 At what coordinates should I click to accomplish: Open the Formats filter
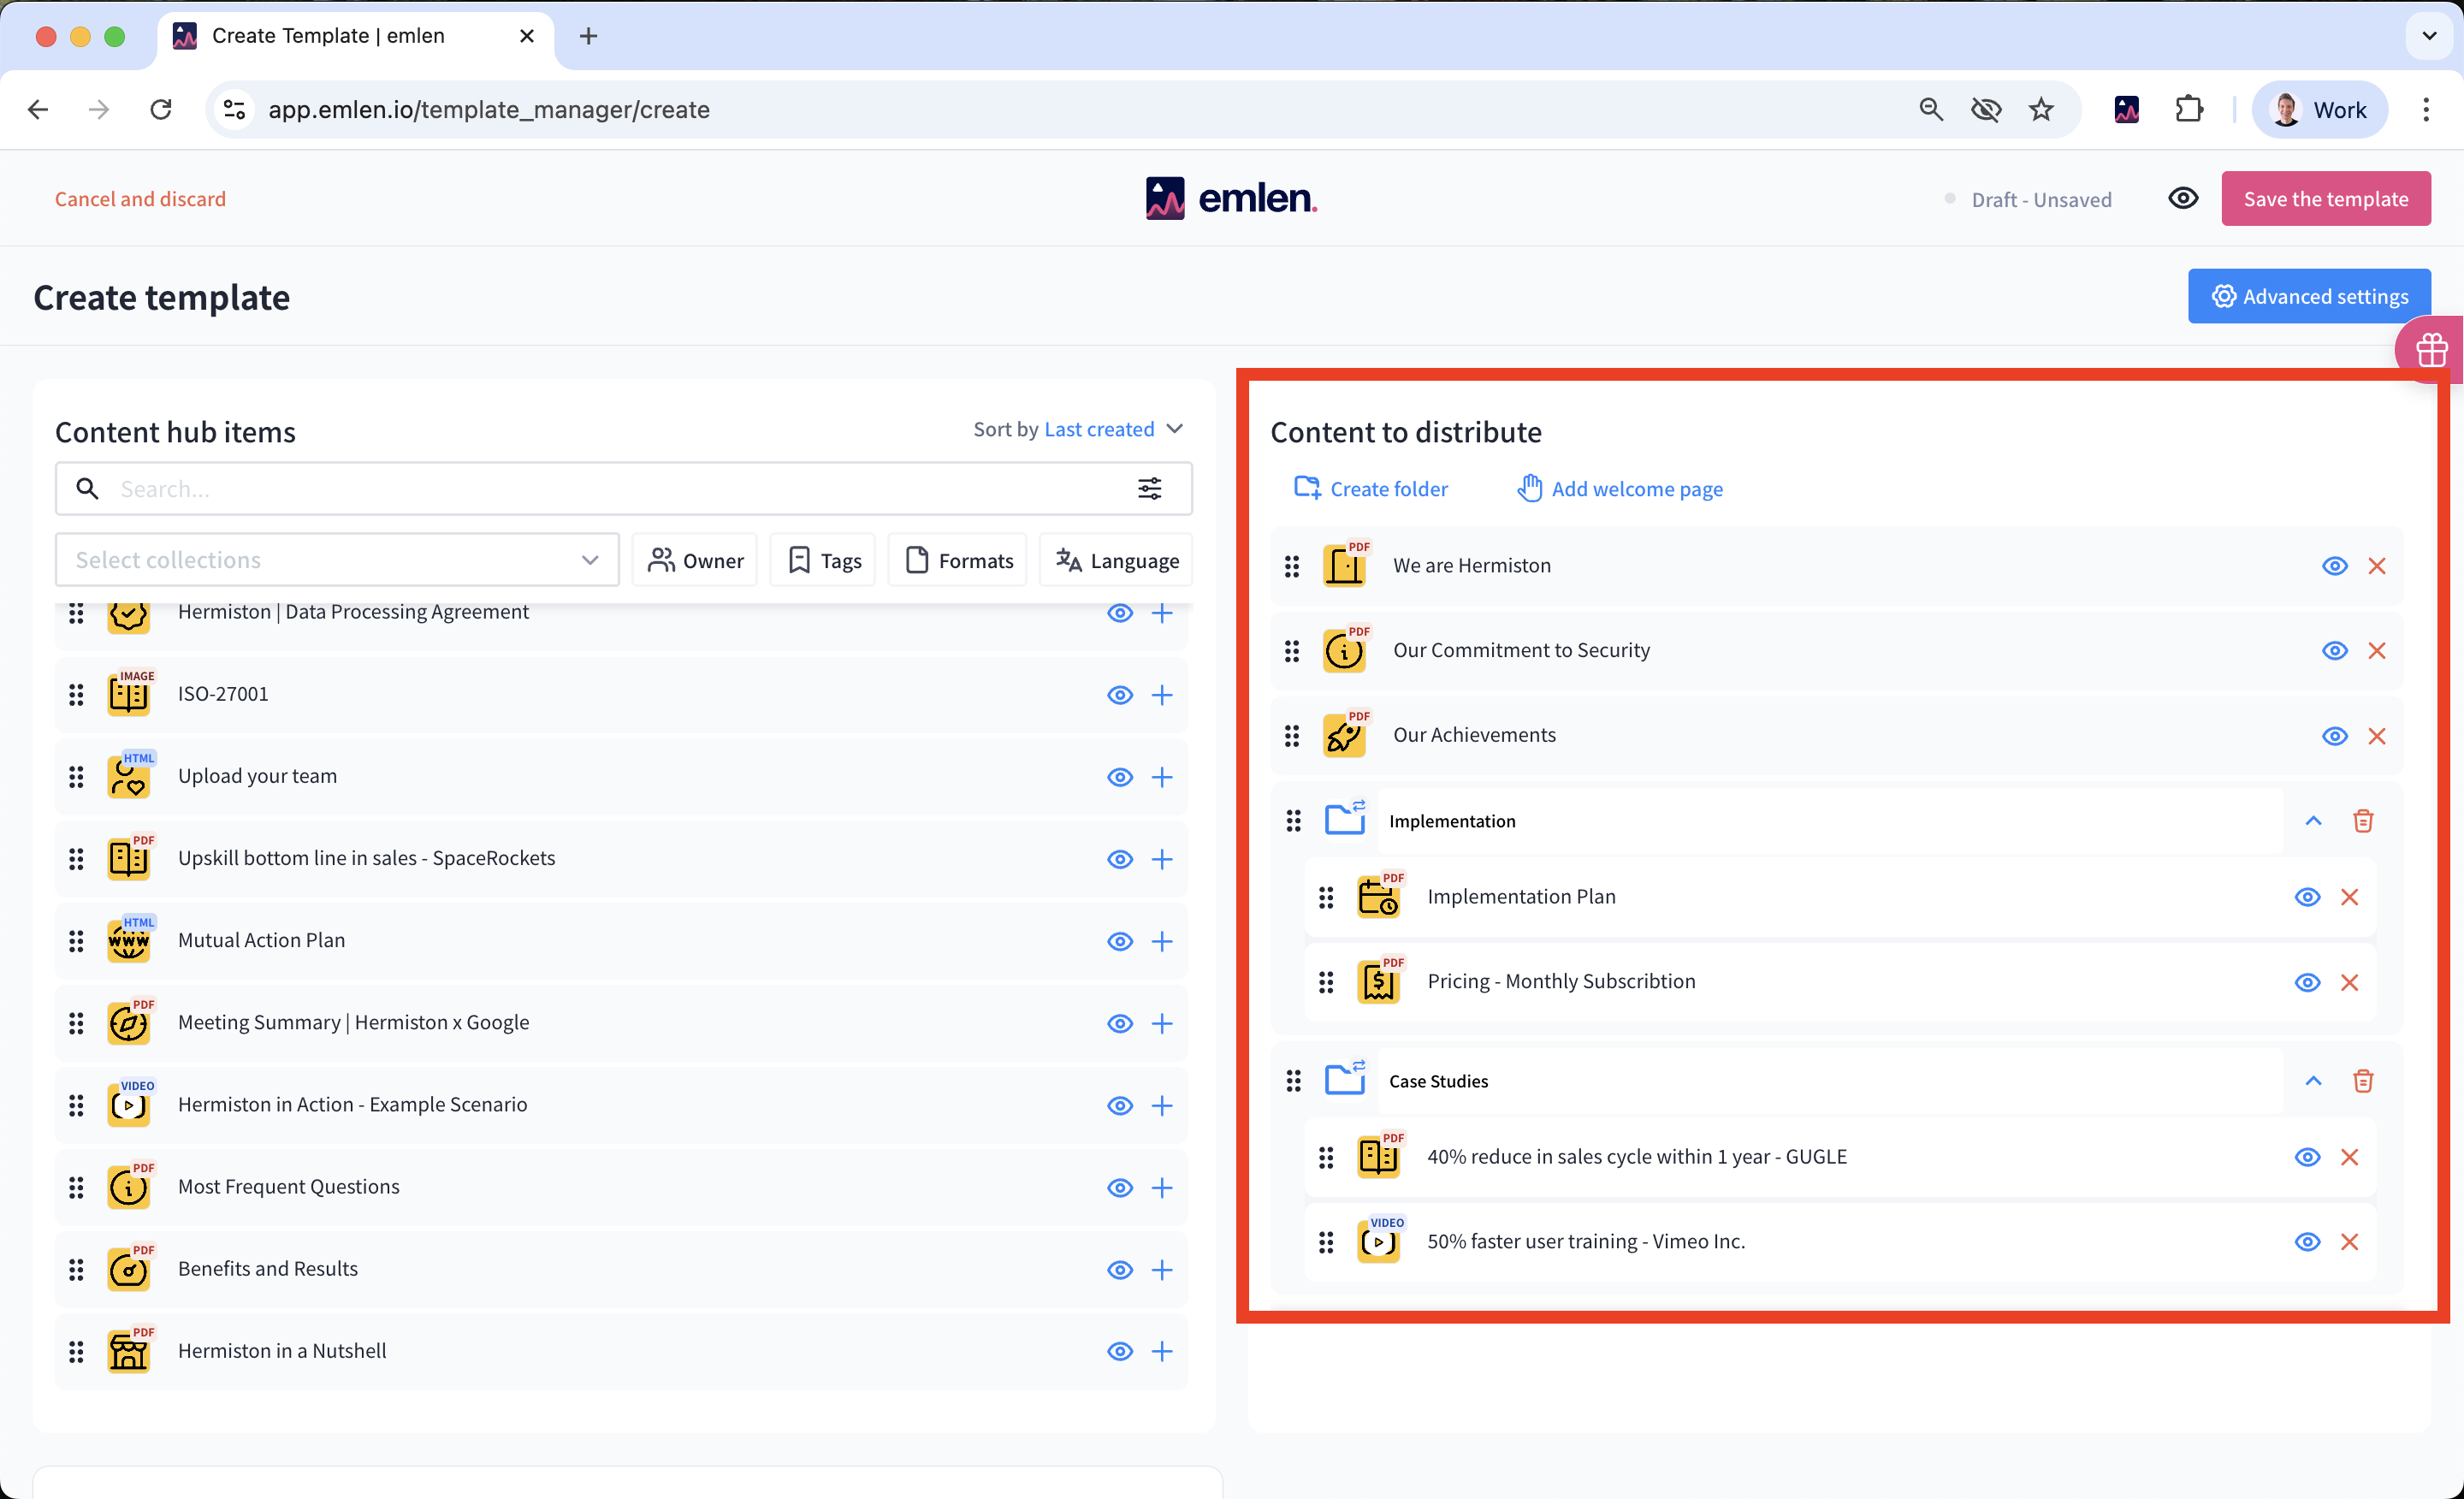(958, 561)
